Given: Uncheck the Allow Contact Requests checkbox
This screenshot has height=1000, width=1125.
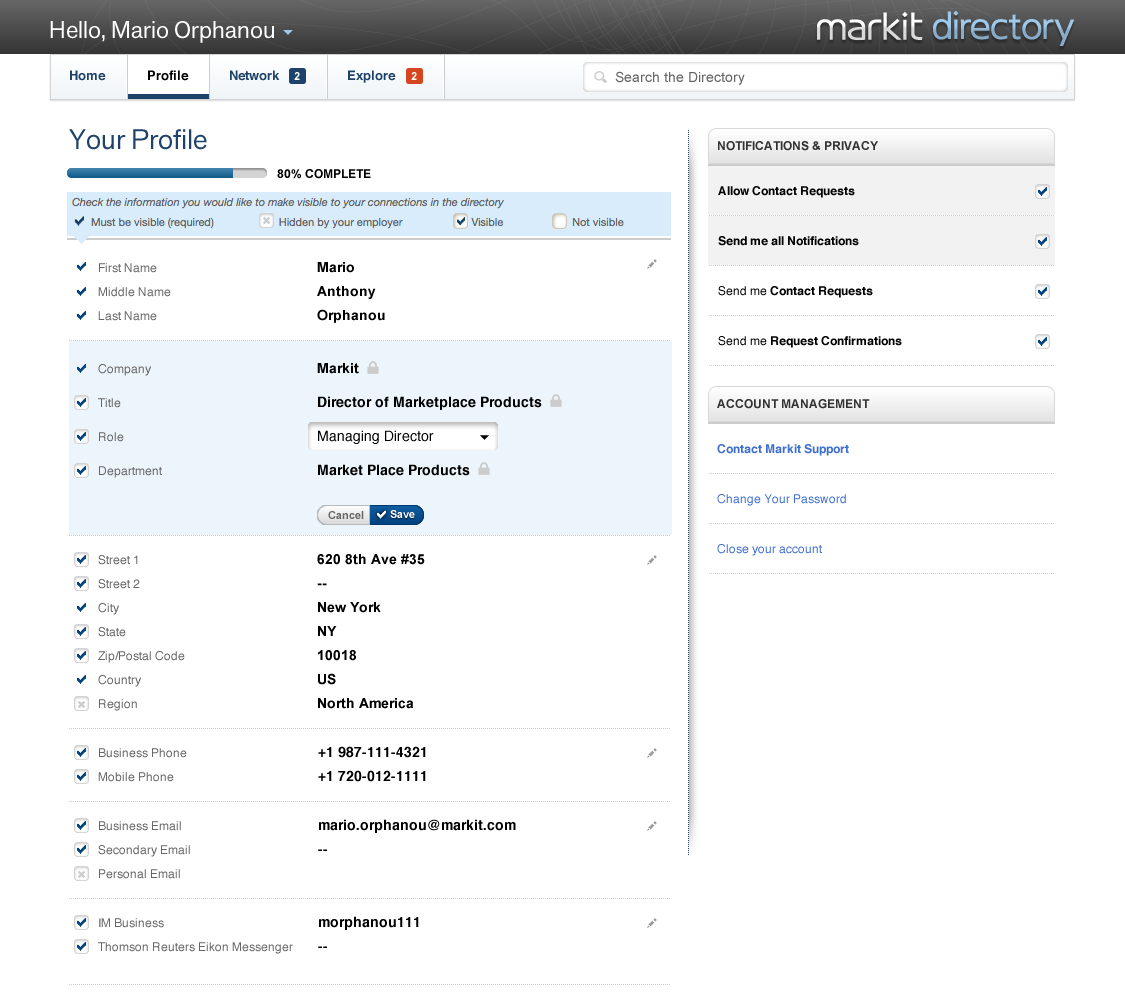Looking at the screenshot, I should pos(1042,191).
